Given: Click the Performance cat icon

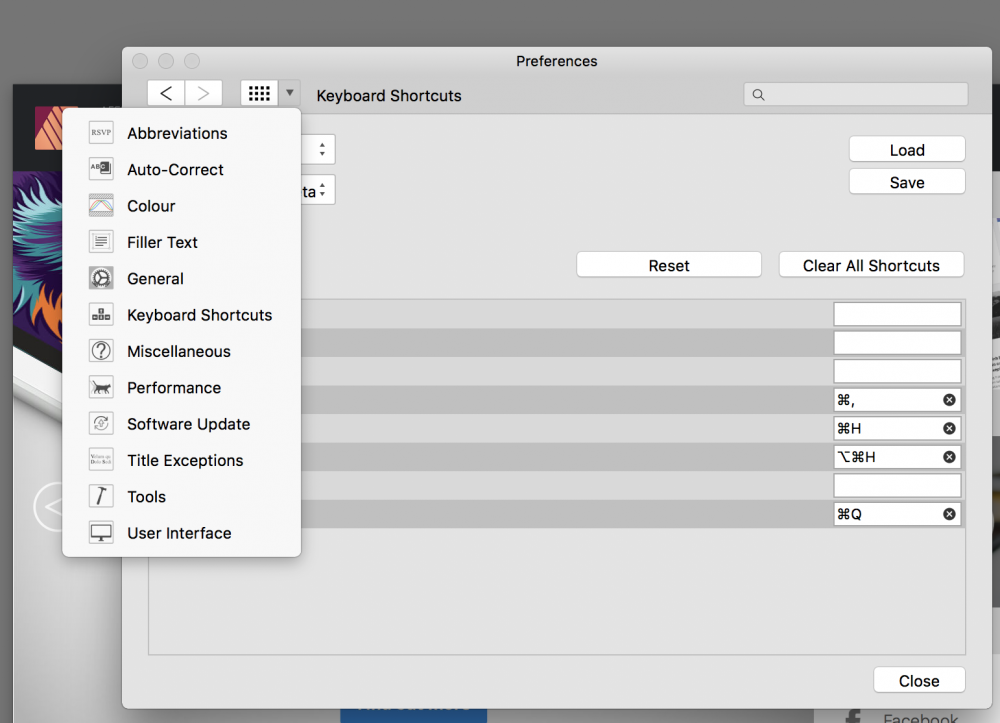Looking at the screenshot, I should tap(101, 388).
